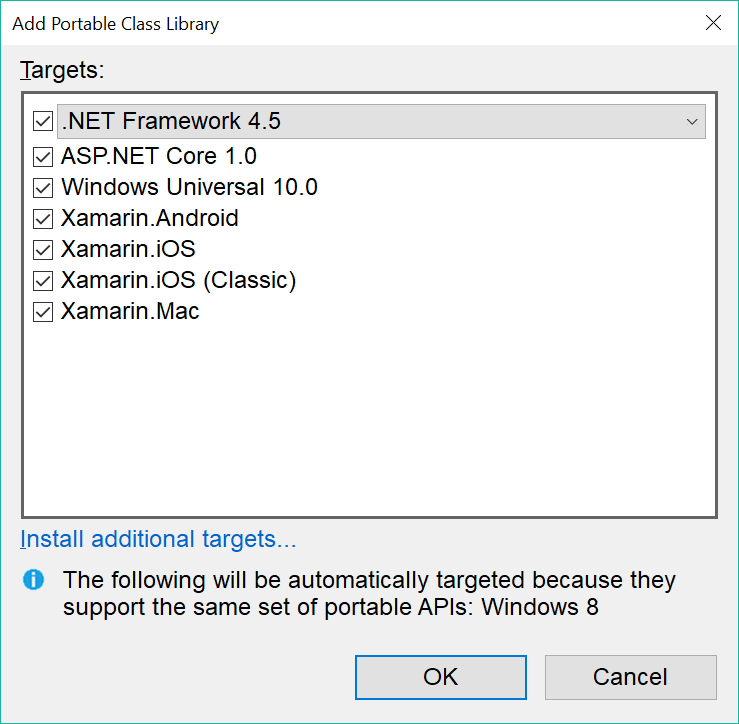Close the Add Portable Class Library window
The image size is (739, 724).
pos(713,23)
